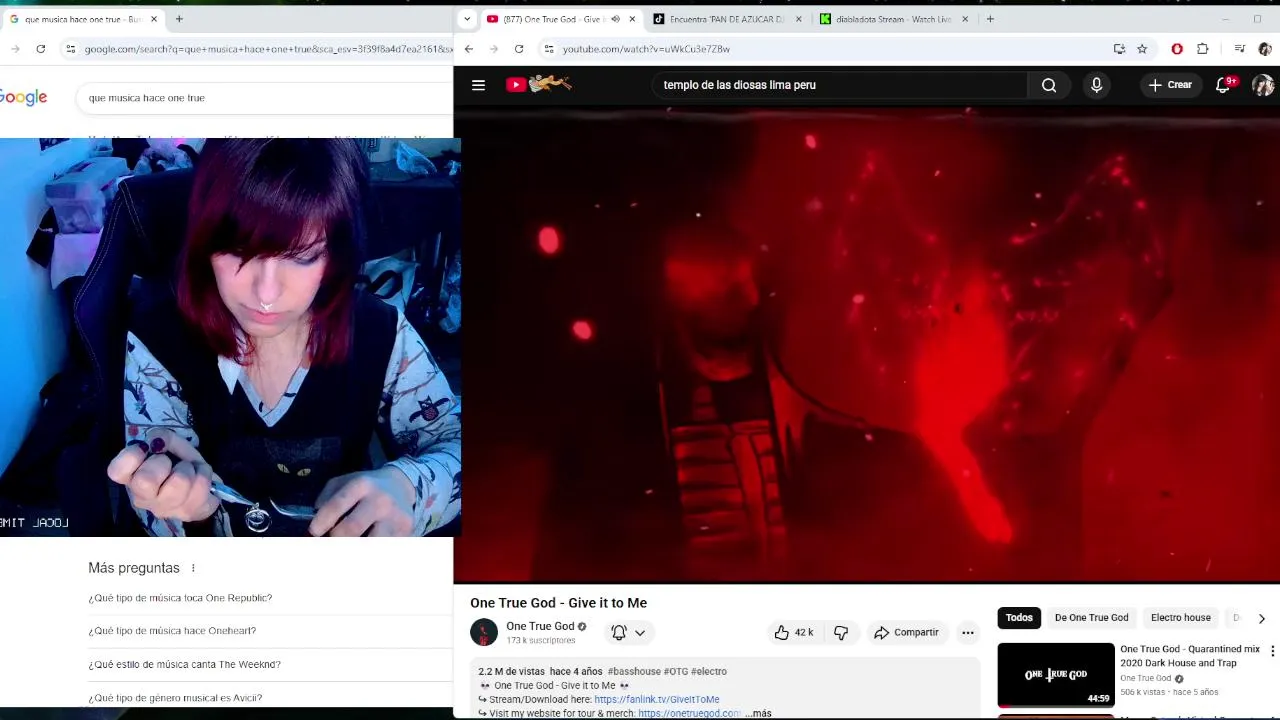Image resolution: width=1280 pixels, height=720 pixels.
Task: Open Chrome profile avatar in the toolbar
Action: (1265, 49)
